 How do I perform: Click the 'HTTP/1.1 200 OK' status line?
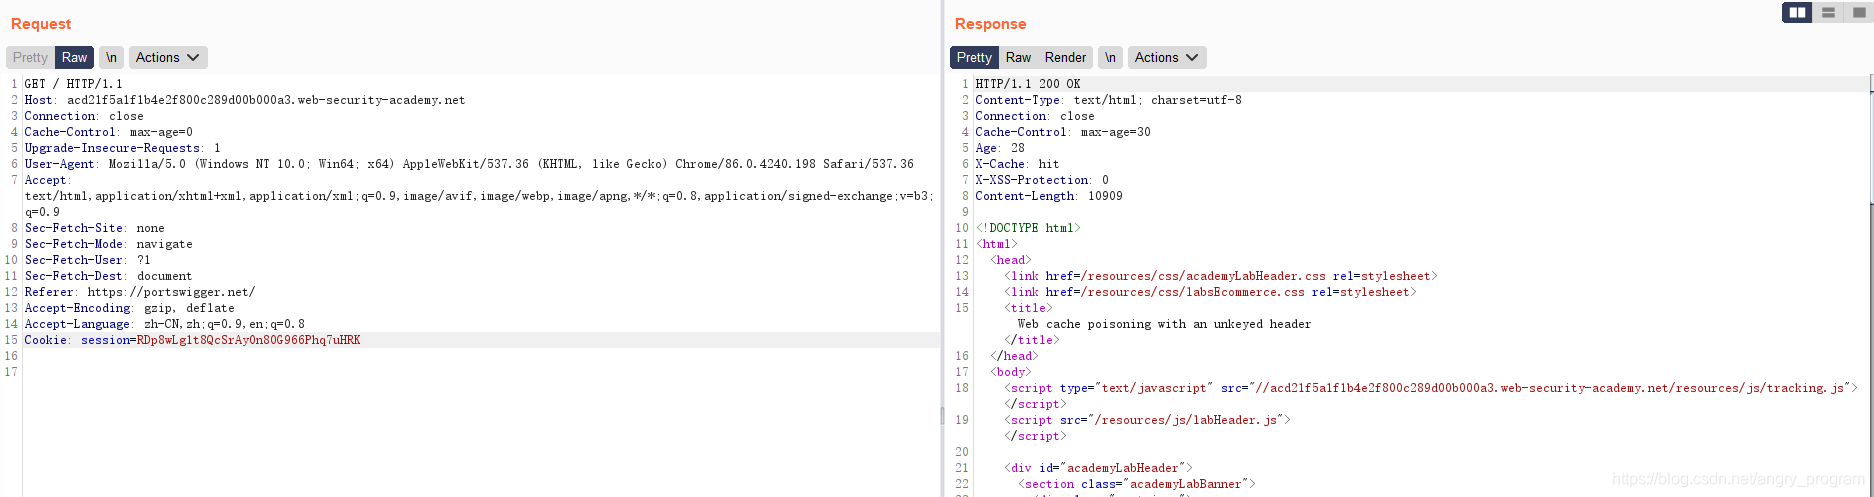1028,84
